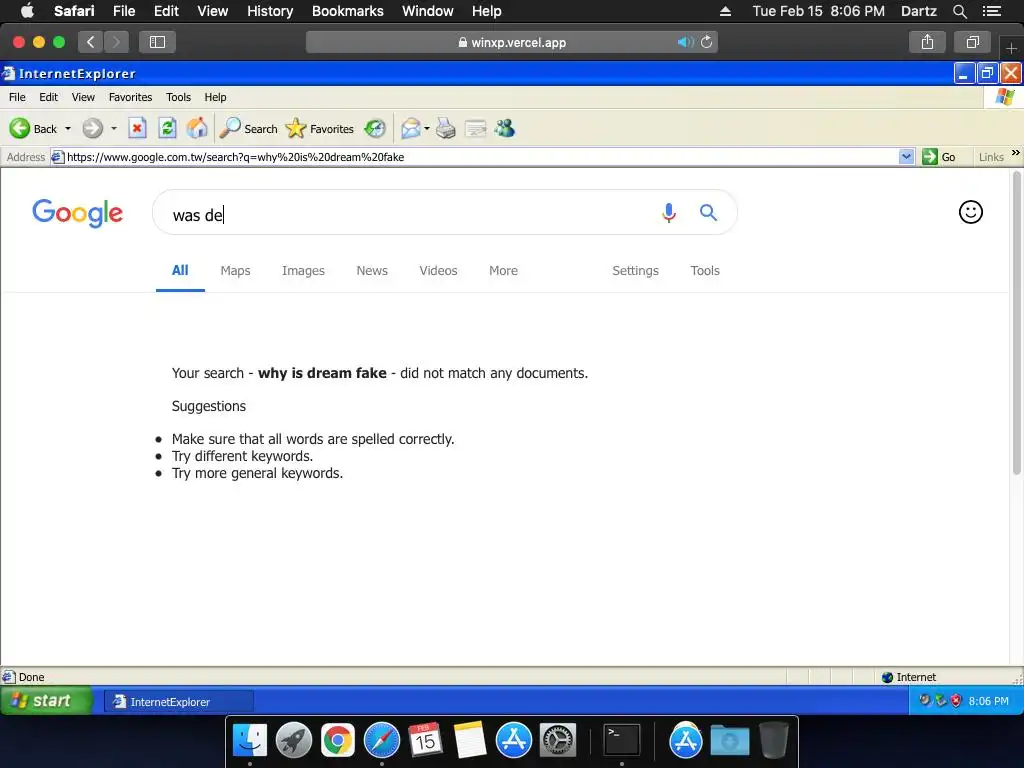Open the Downloads folder in the Dock

(729, 740)
